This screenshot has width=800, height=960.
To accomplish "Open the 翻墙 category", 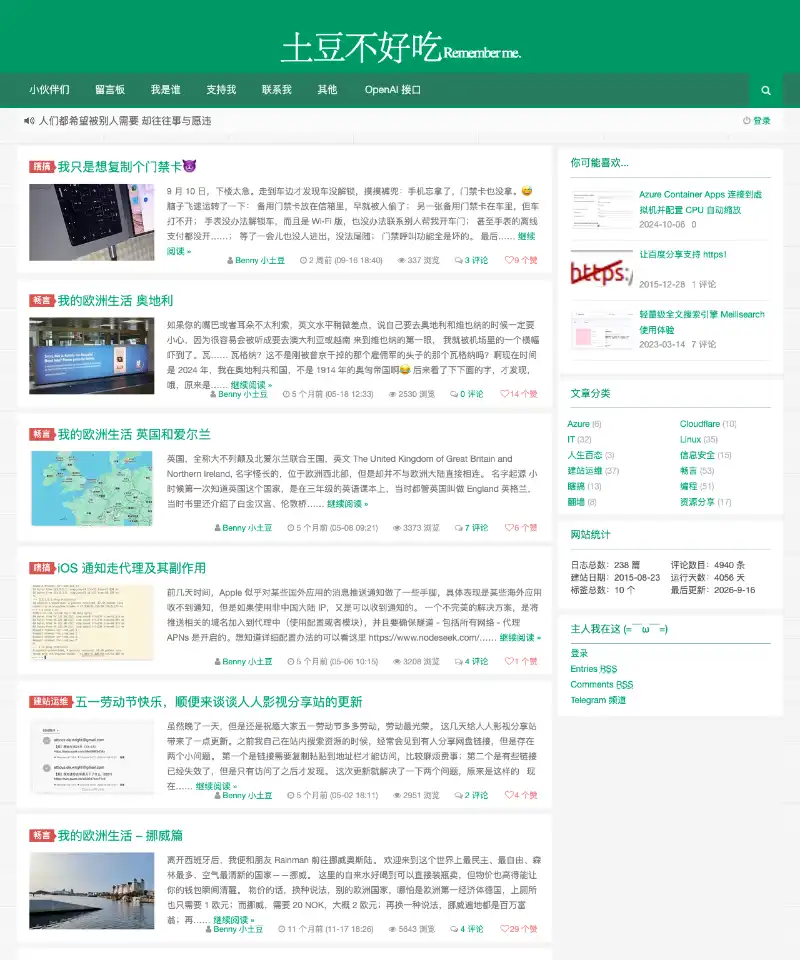I will (576, 501).
